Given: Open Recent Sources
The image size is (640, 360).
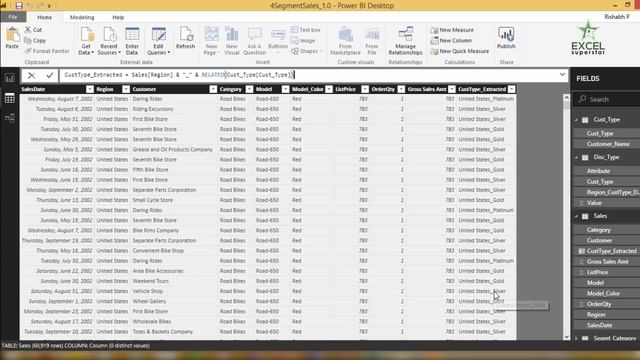Looking at the screenshot, I should coord(109,41).
